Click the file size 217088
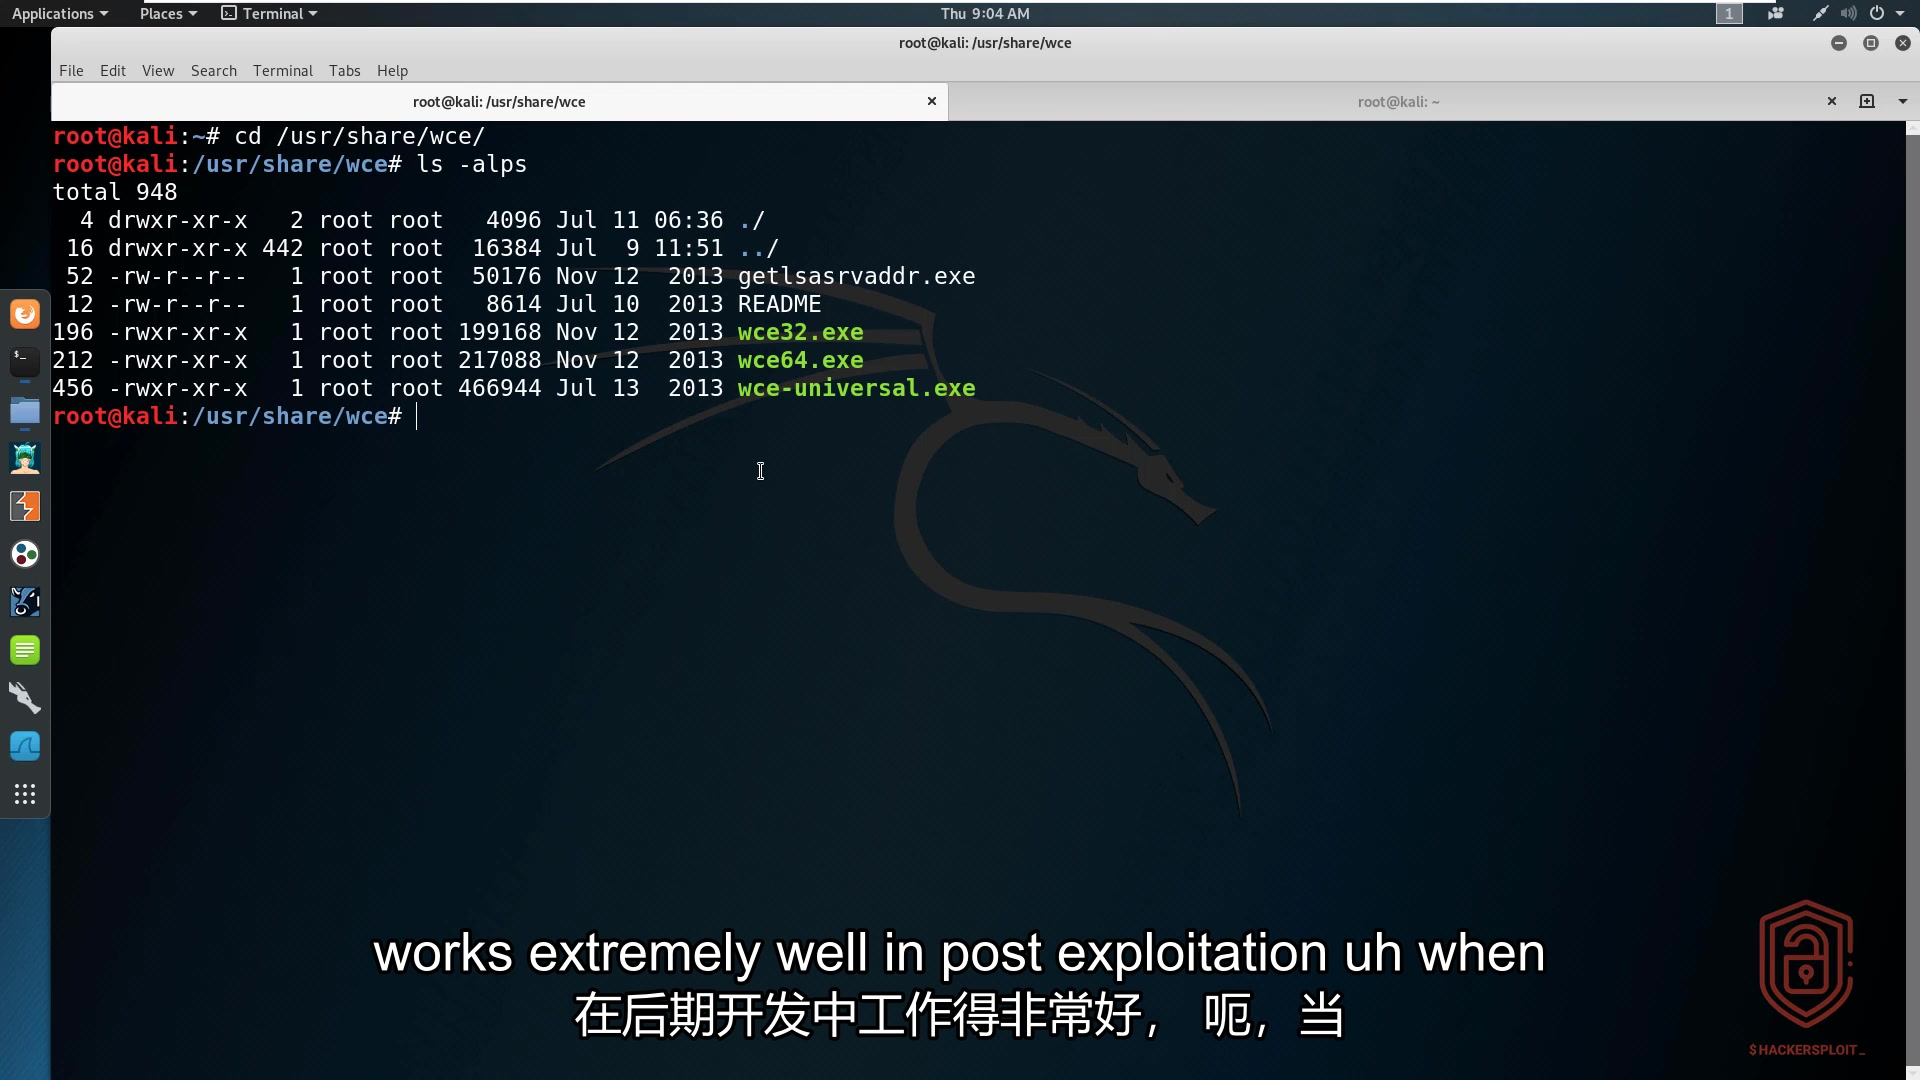 click(x=499, y=360)
